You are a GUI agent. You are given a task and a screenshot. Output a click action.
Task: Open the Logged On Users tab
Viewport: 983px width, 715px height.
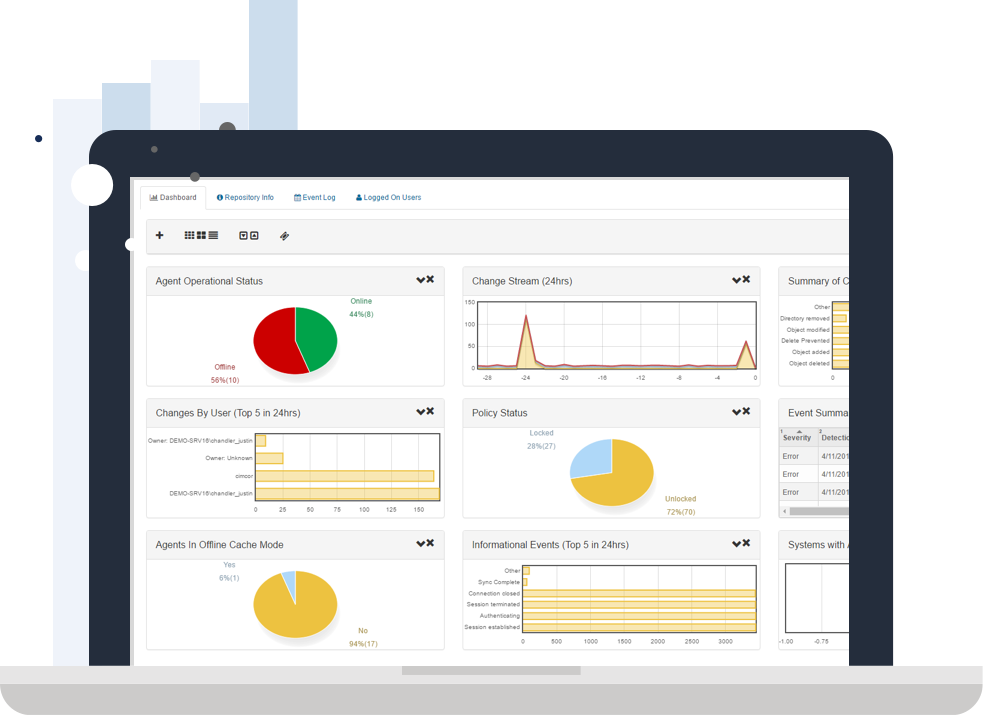click(389, 197)
